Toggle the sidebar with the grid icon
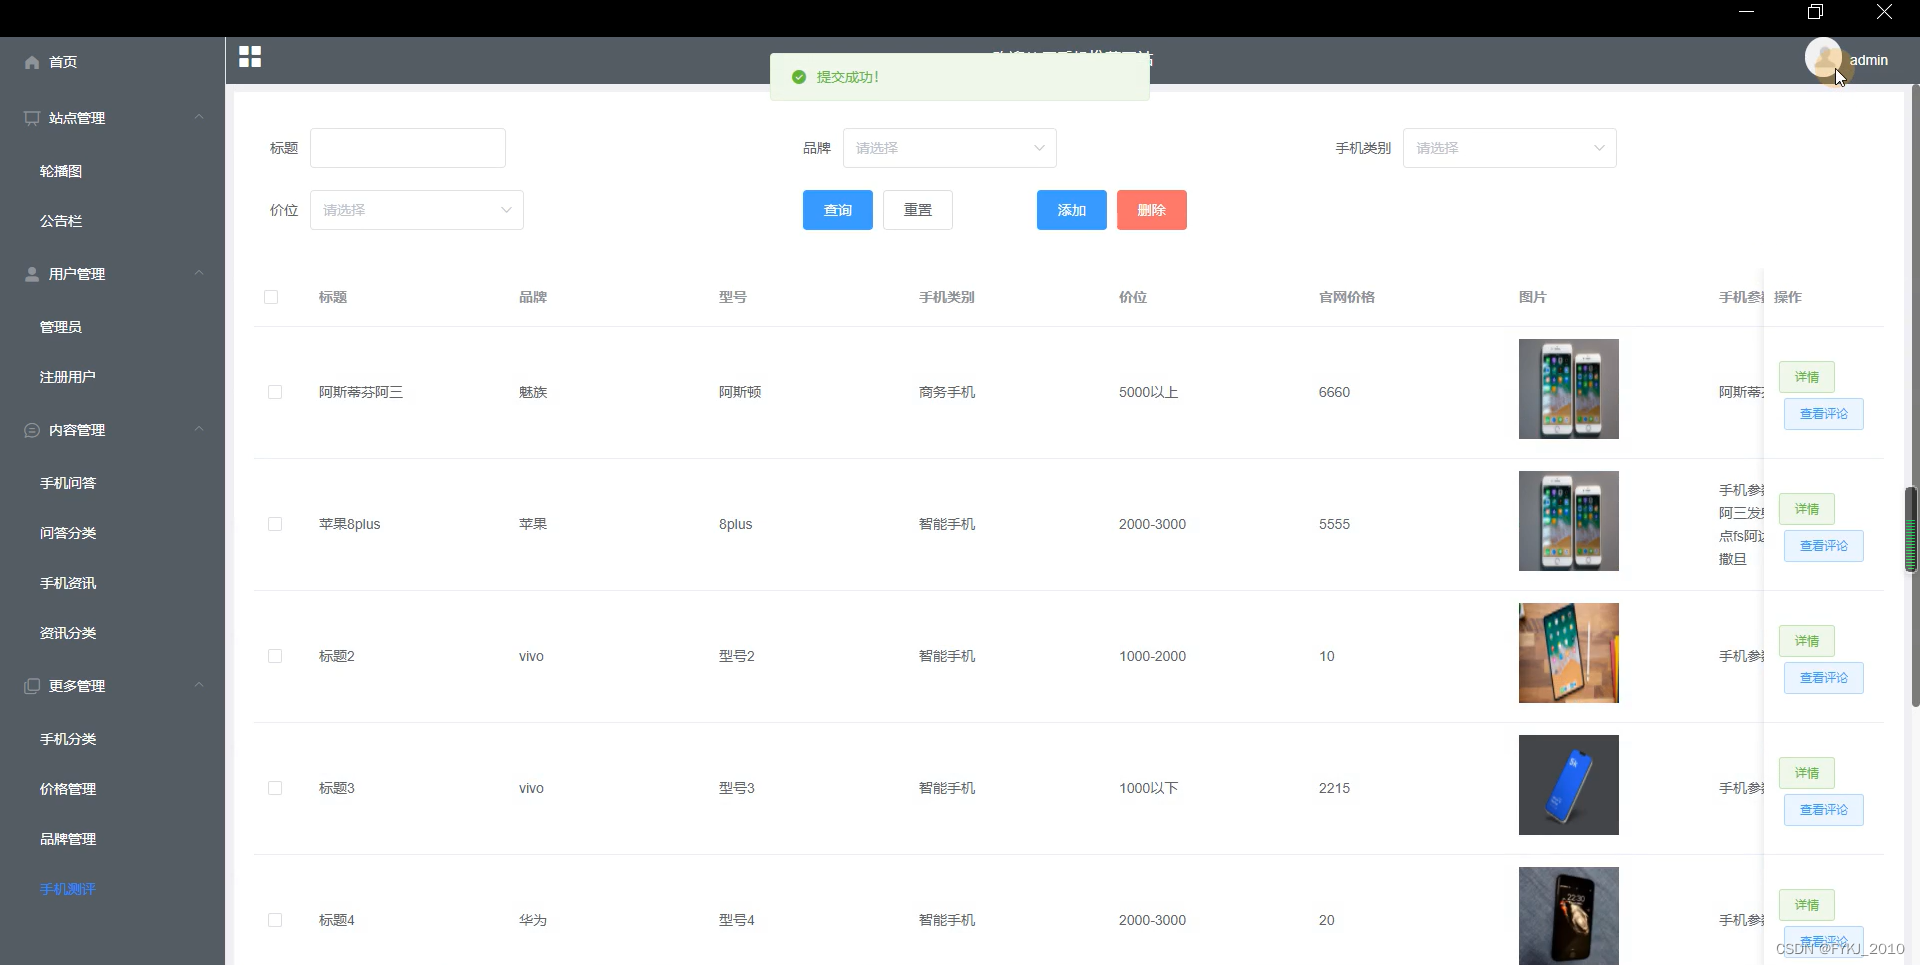The height and width of the screenshot is (965, 1920). [250, 57]
